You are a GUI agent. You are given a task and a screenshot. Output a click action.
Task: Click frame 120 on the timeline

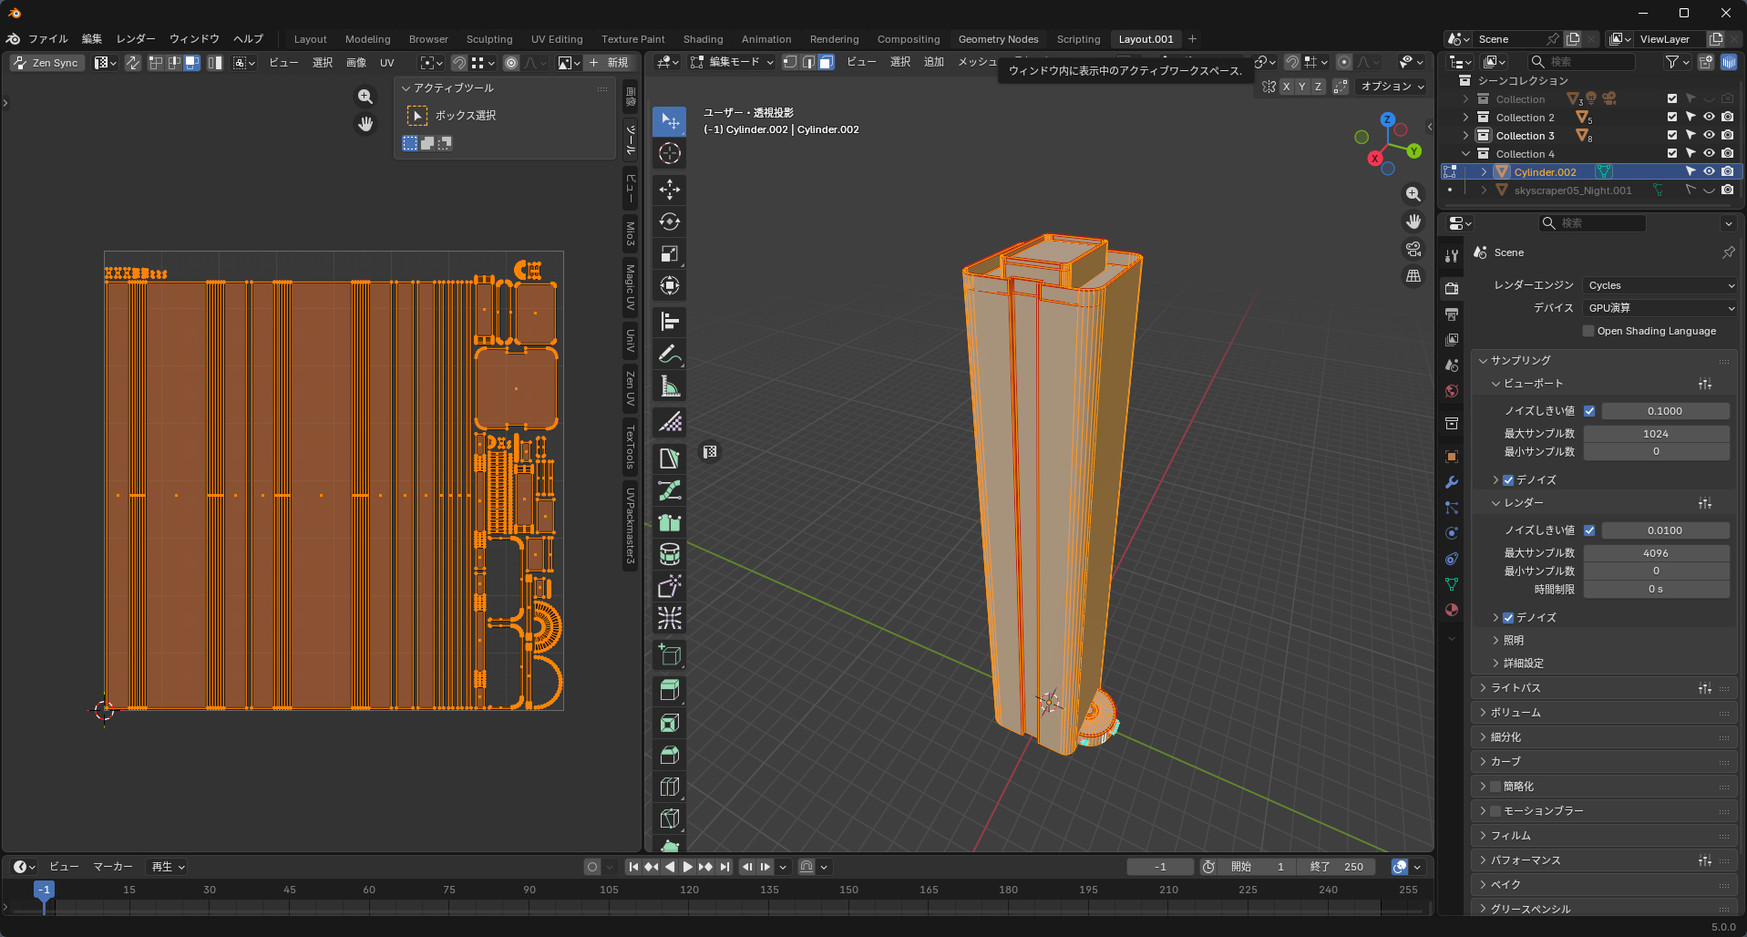689,891
